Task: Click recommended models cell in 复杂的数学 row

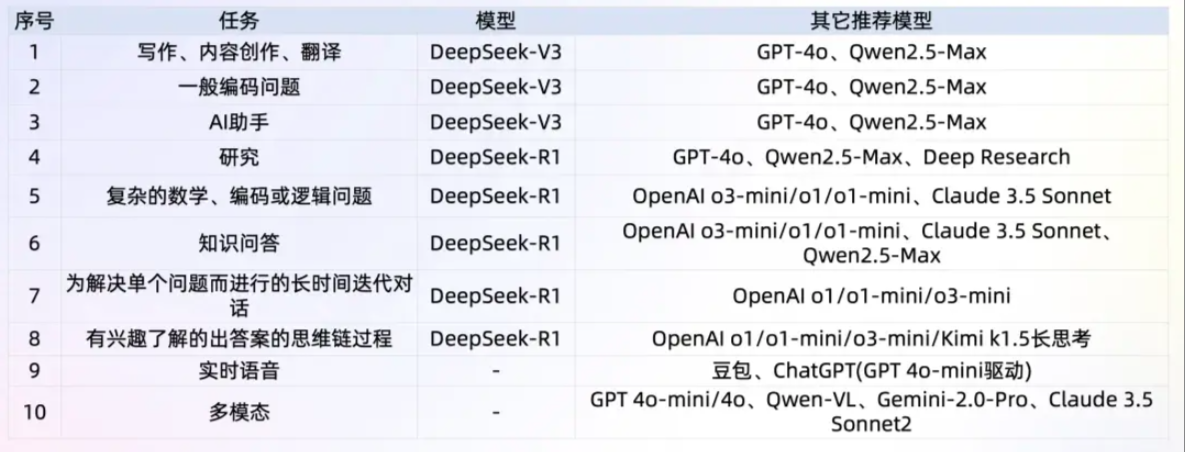Action: [871, 196]
